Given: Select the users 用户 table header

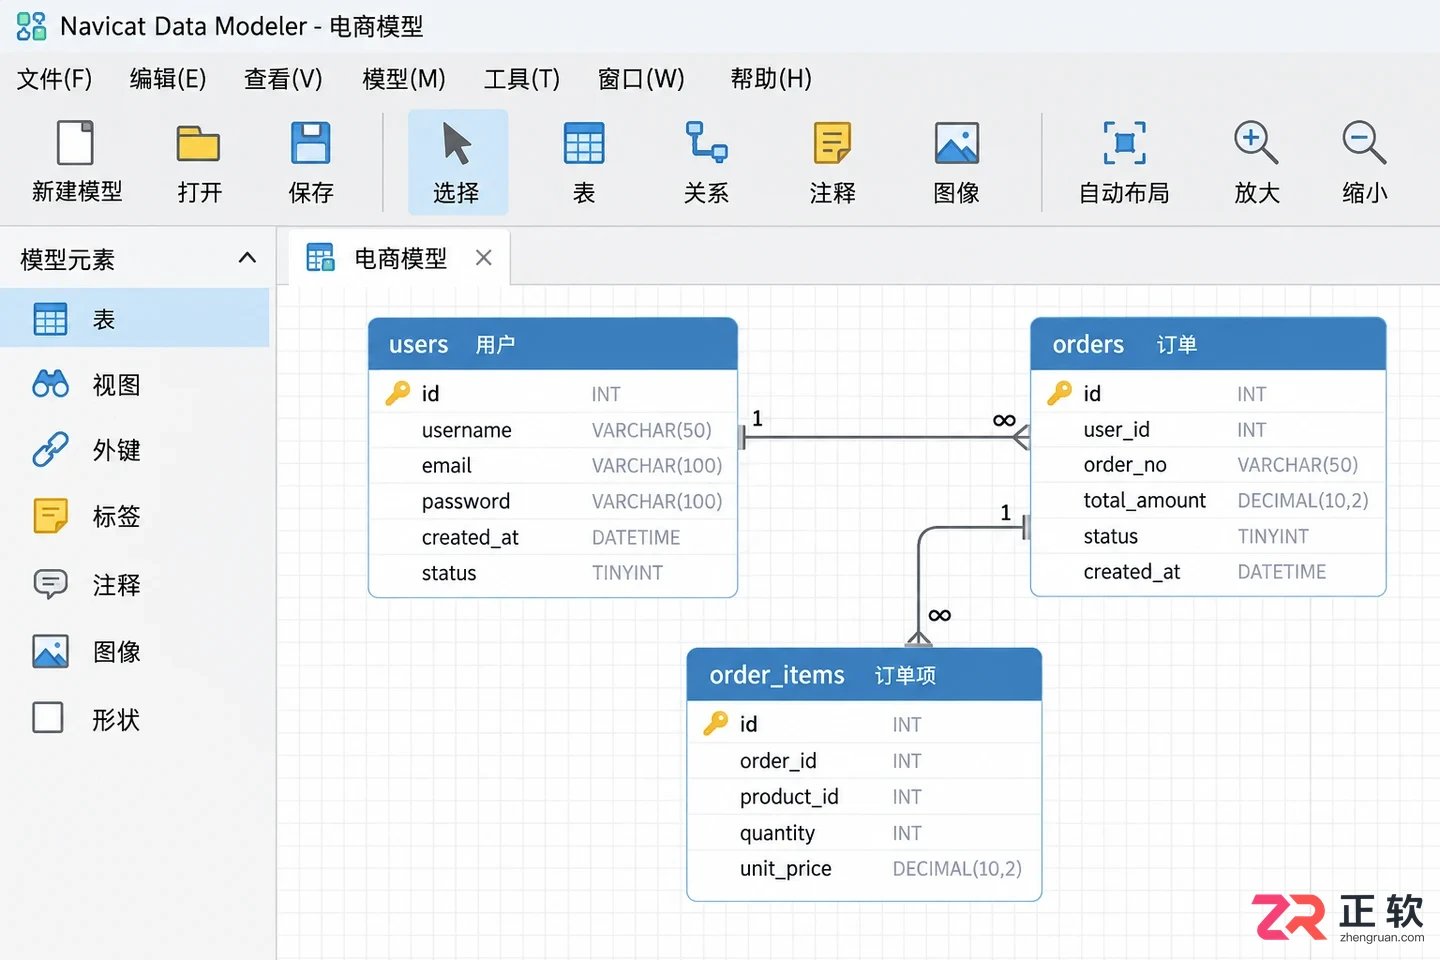Looking at the screenshot, I should tap(553, 344).
